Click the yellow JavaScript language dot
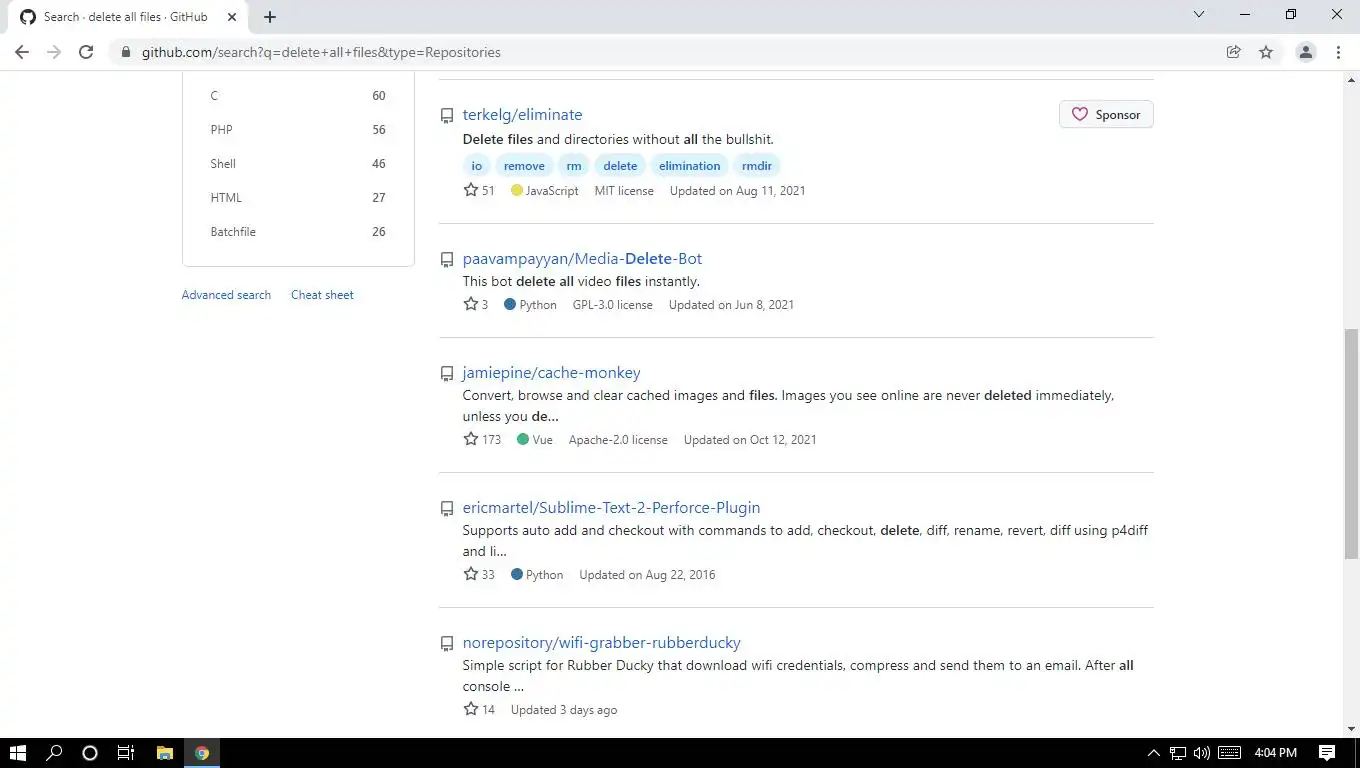Viewport: 1360px width, 768px height. 517,190
